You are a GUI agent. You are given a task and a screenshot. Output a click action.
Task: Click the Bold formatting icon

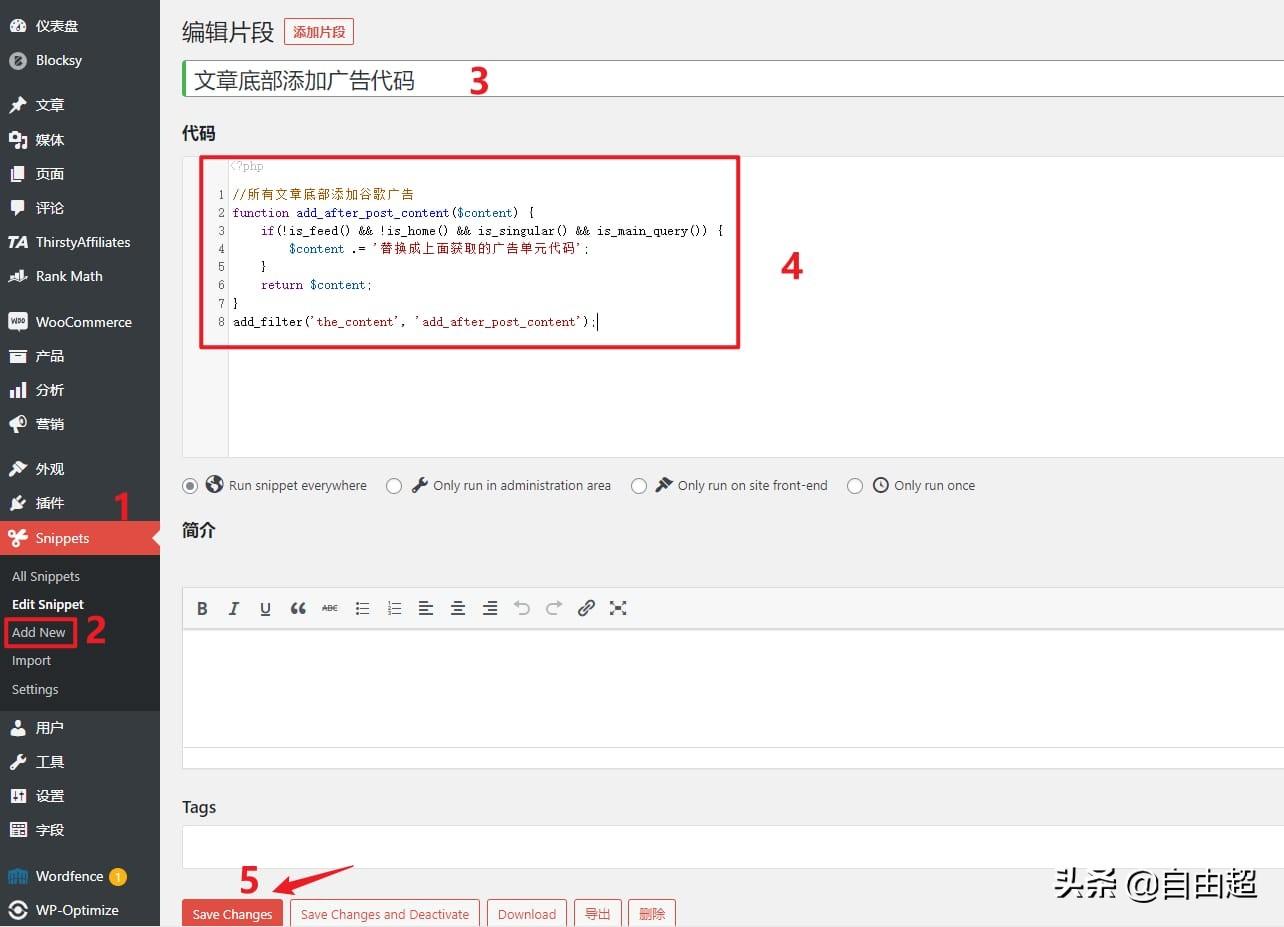point(202,608)
